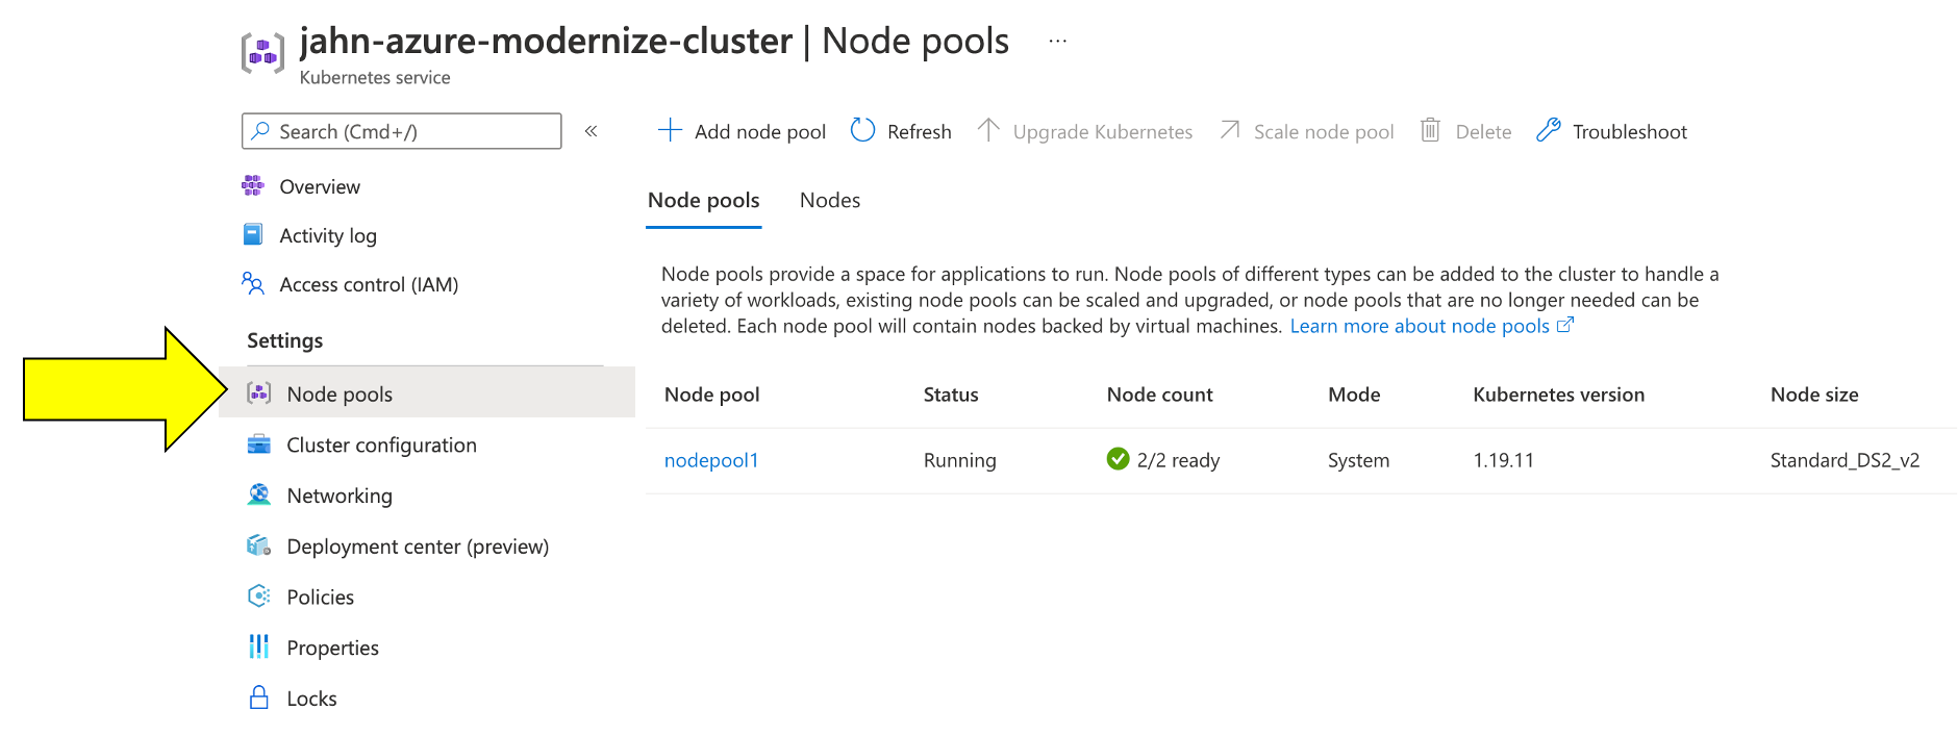Click Add node pool button
This screenshot has height=737, width=1958.
[742, 131]
